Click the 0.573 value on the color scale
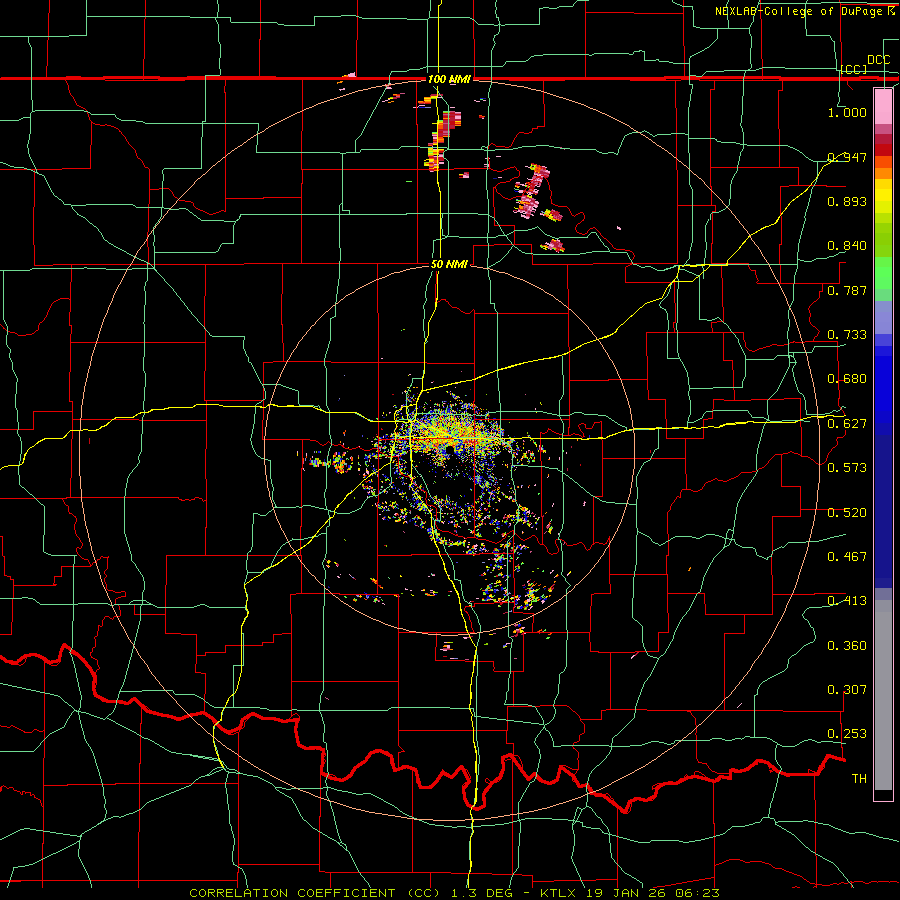 click(x=847, y=468)
